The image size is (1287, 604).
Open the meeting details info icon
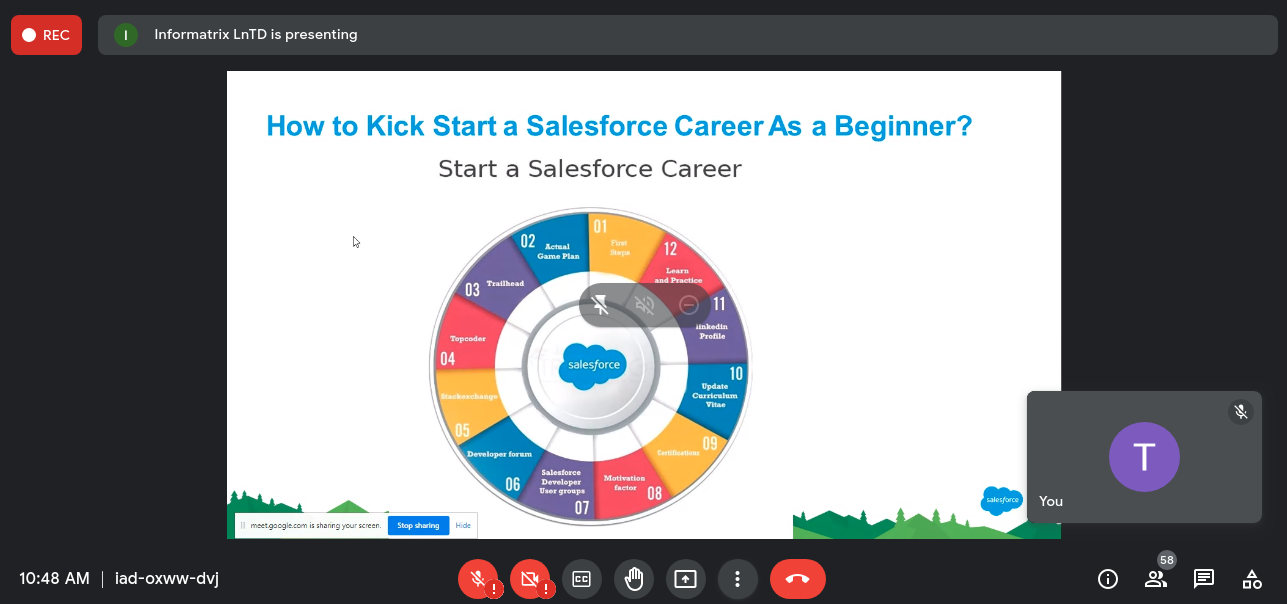point(1108,578)
